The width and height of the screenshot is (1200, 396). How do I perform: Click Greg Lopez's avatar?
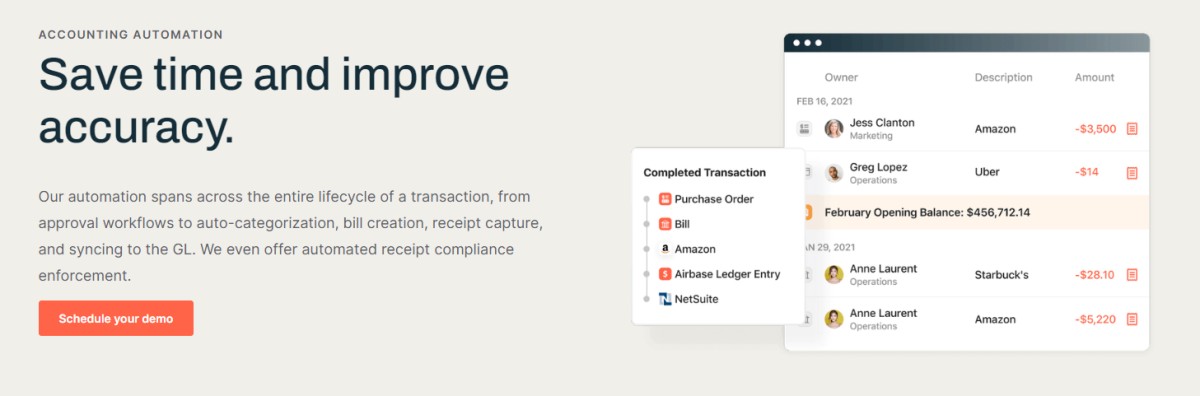[834, 173]
